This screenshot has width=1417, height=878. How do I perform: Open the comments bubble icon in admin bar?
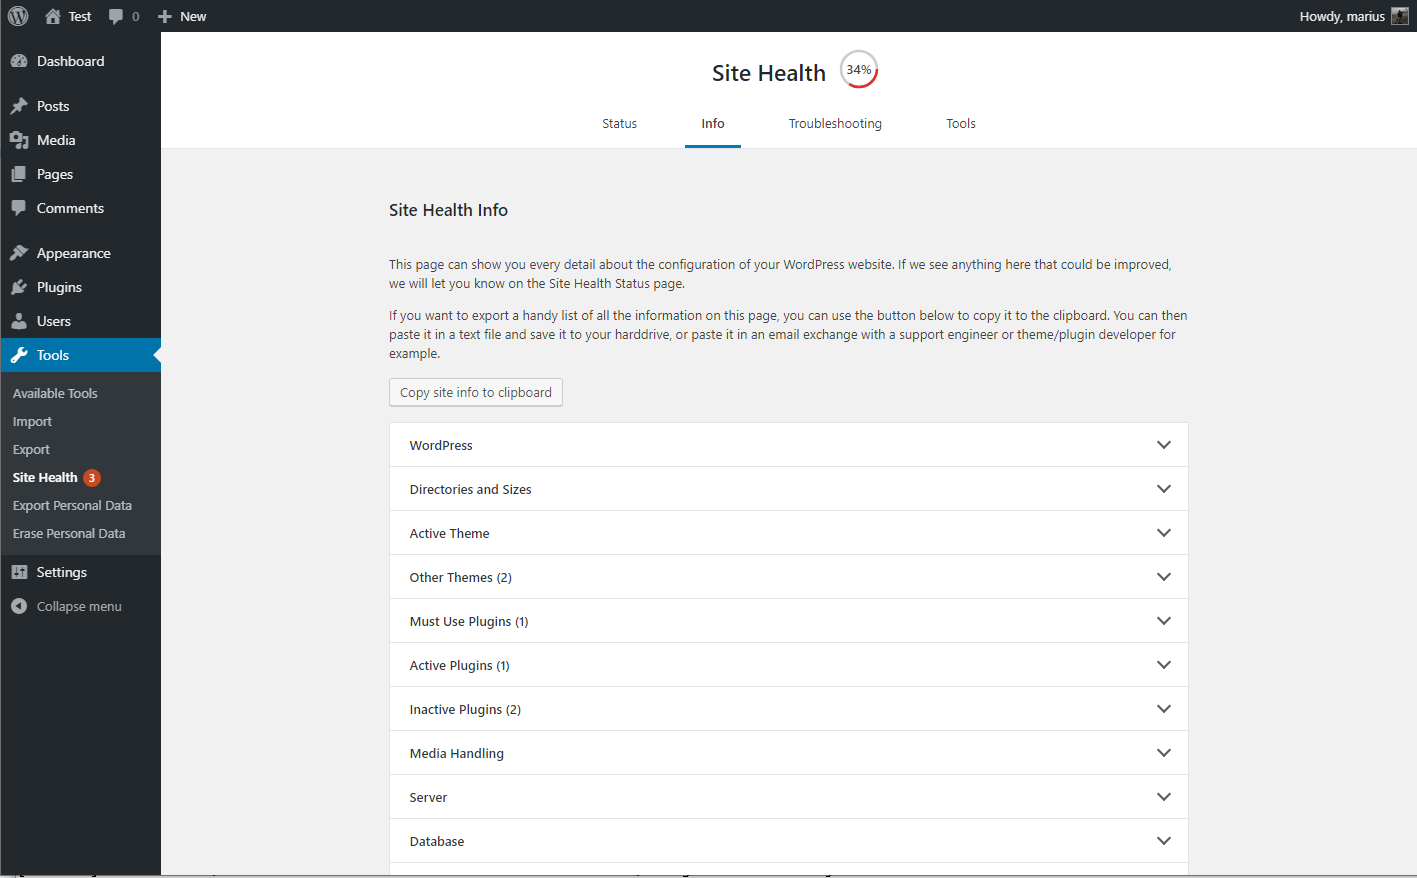click(x=117, y=16)
